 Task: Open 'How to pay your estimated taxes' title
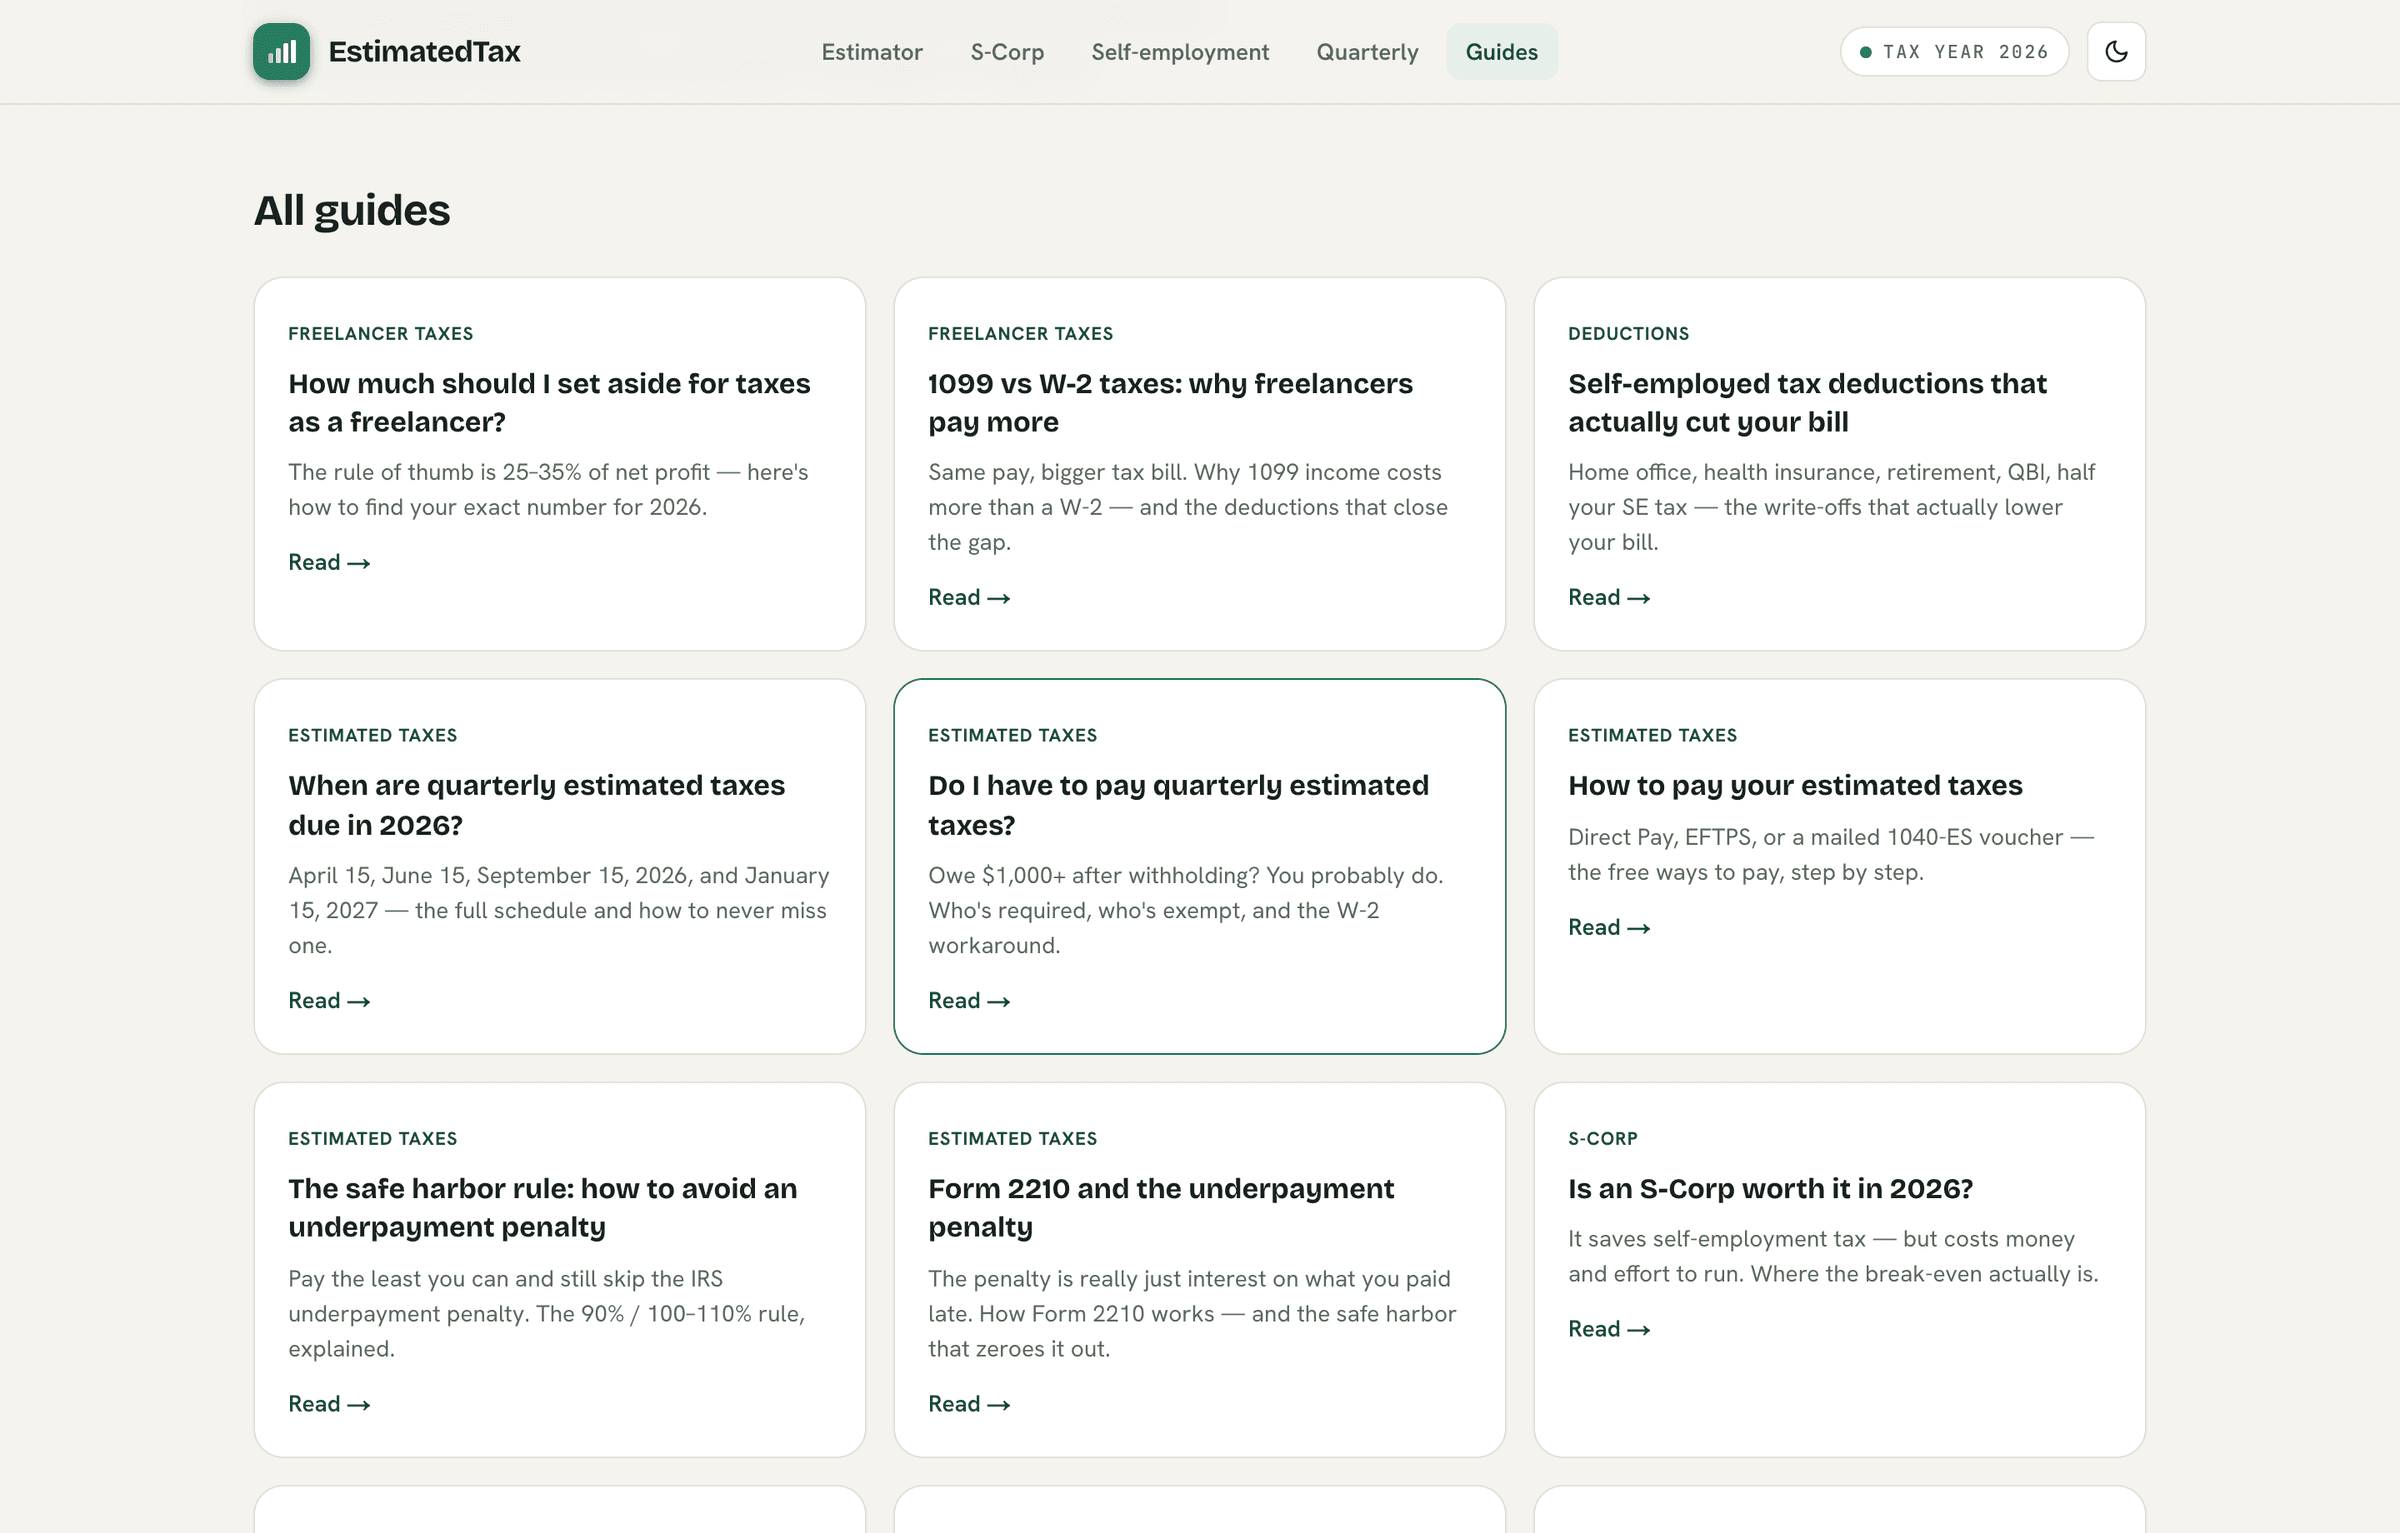(1795, 785)
